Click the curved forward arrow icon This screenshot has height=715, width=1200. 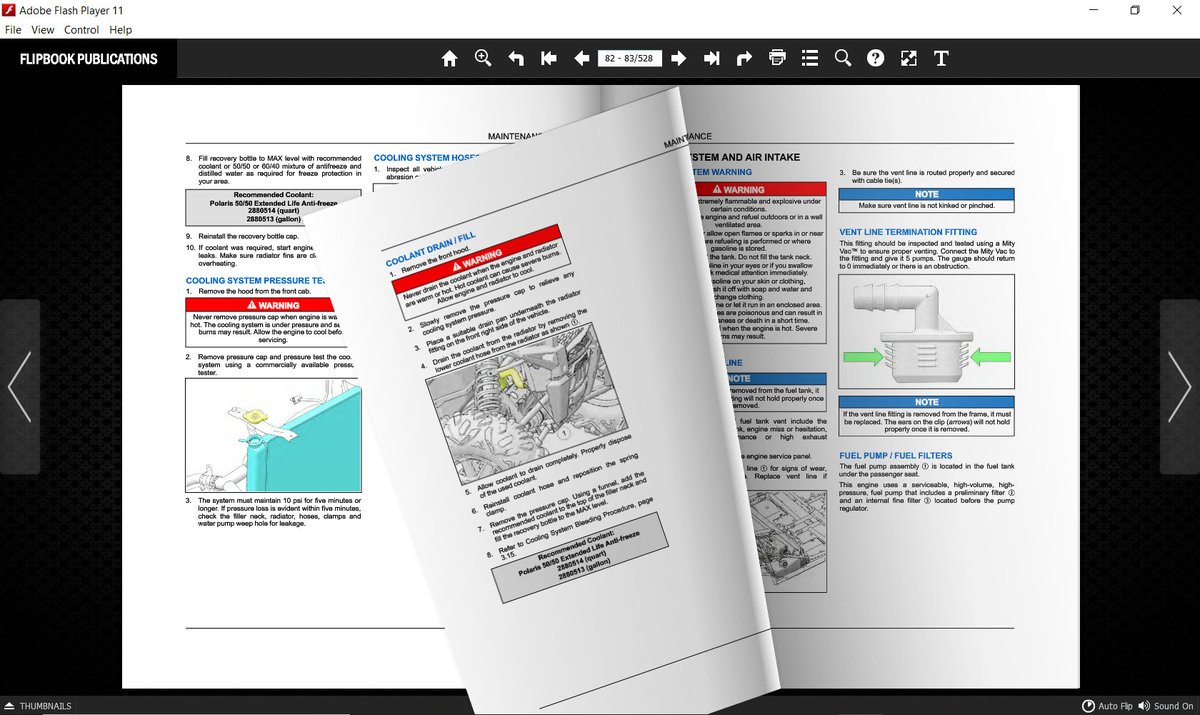[x=744, y=59]
